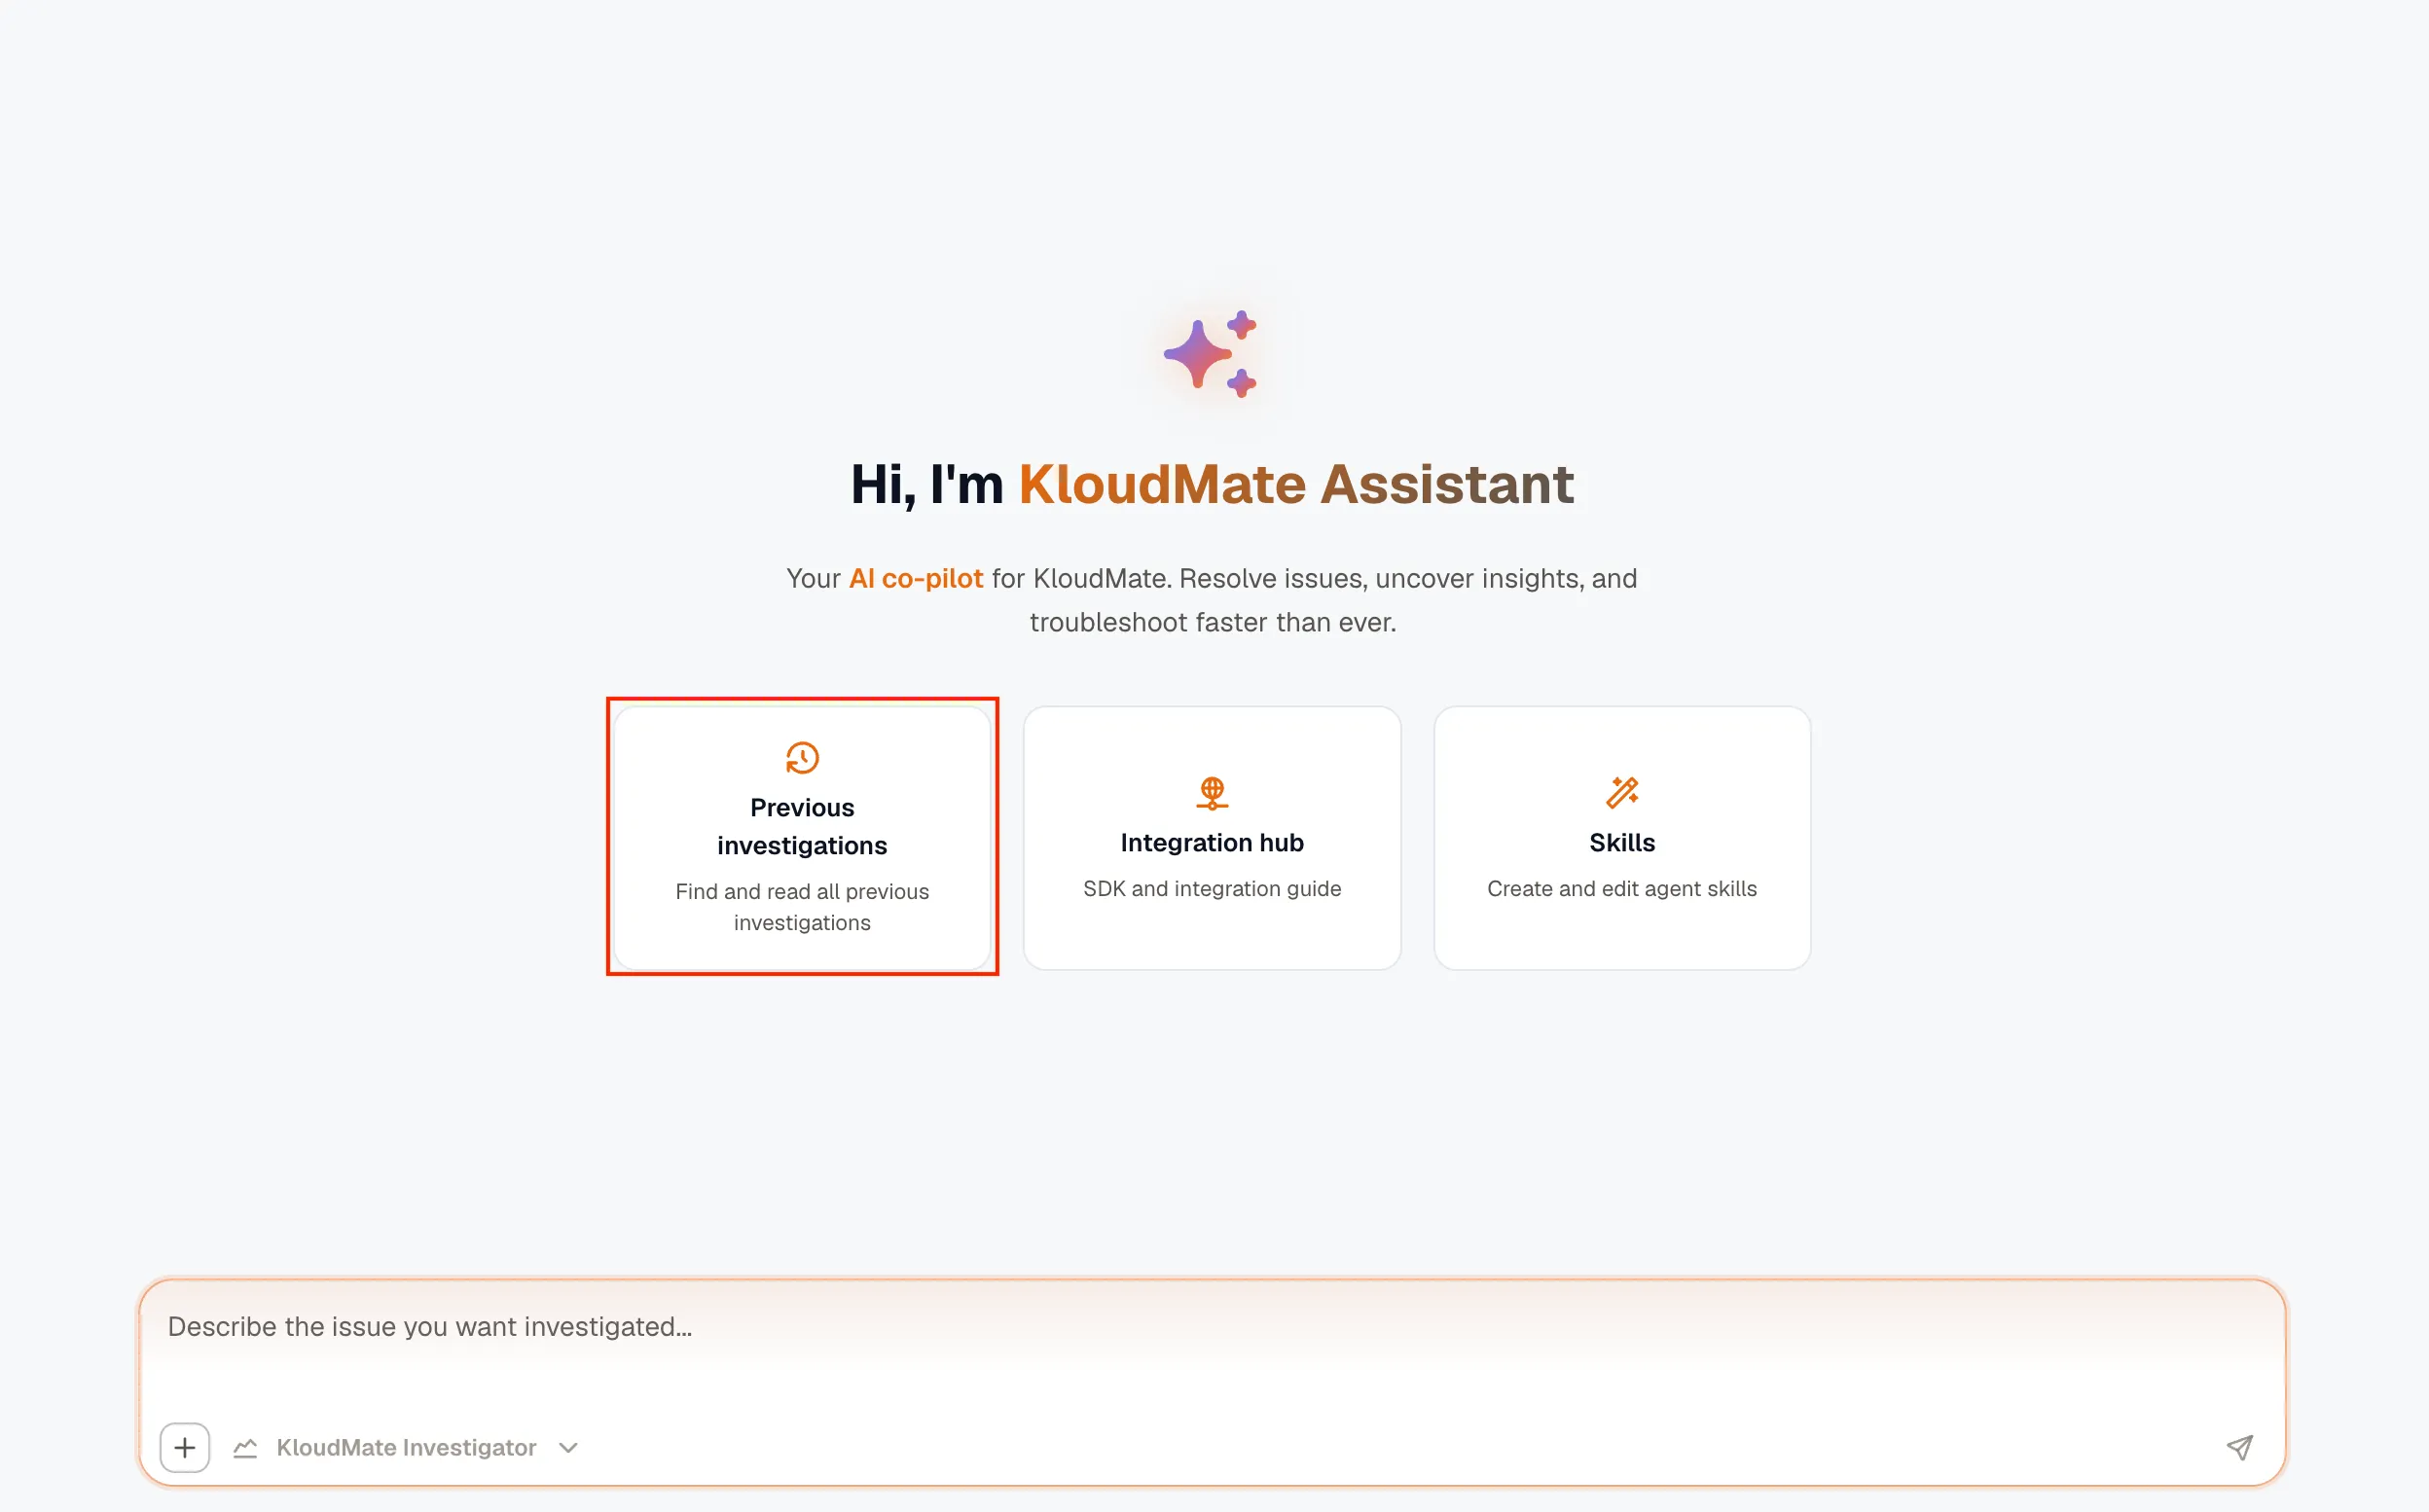2429x1512 pixels.
Task: Select "SDK and integration guide" description
Action: tap(1212, 888)
